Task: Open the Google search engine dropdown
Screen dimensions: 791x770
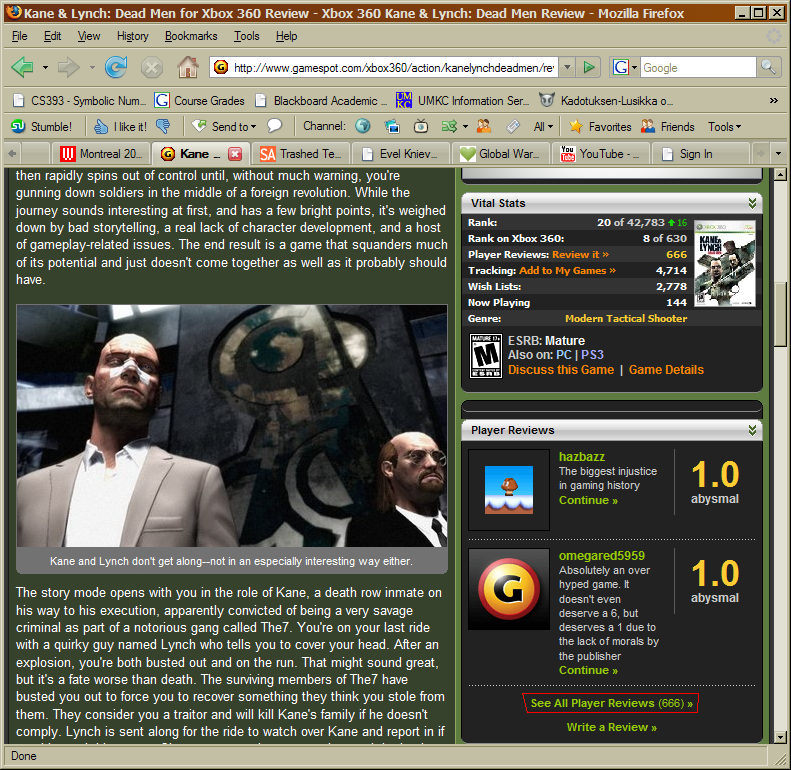Action: tap(625, 68)
